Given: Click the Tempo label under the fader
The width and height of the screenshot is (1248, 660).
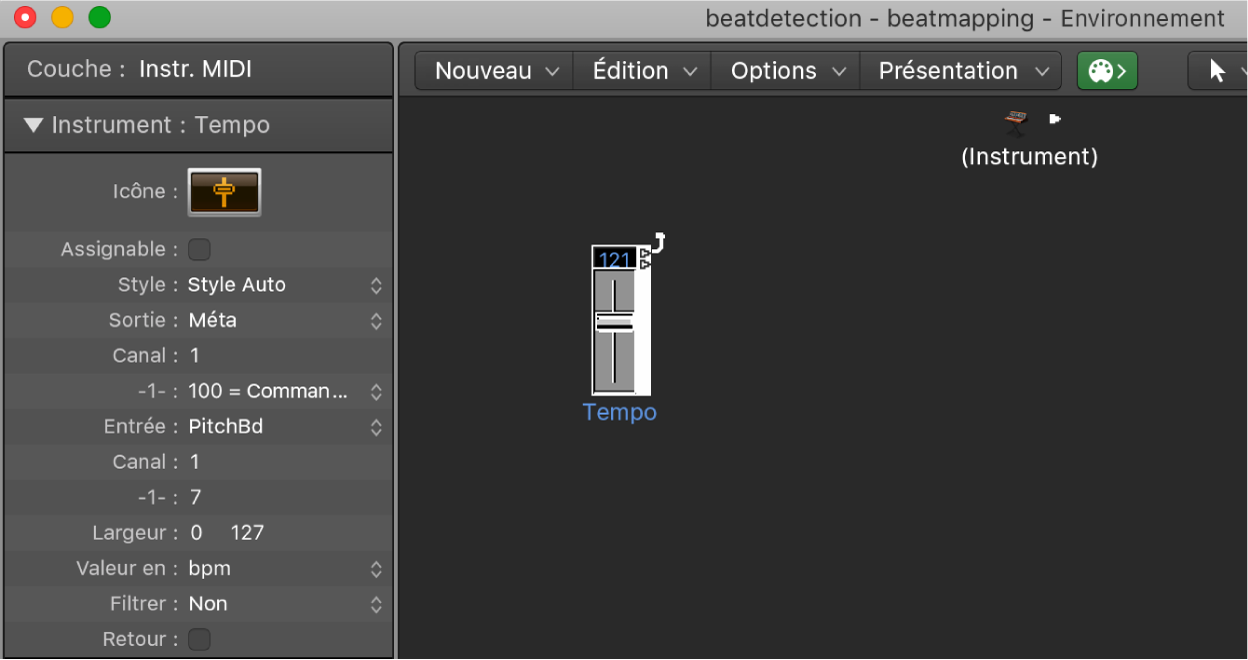Looking at the screenshot, I should pyautogui.click(x=620, y=413).
